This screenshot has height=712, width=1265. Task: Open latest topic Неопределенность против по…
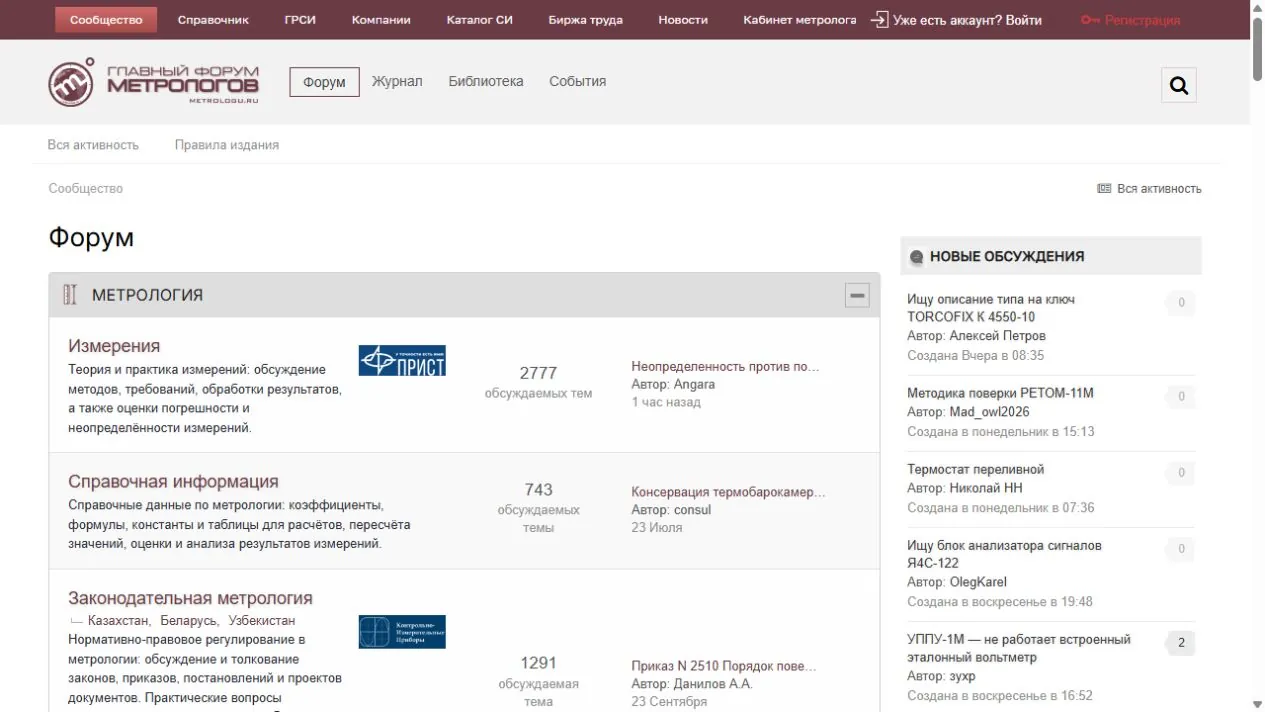pyautogui.click(x=725, y=366)
